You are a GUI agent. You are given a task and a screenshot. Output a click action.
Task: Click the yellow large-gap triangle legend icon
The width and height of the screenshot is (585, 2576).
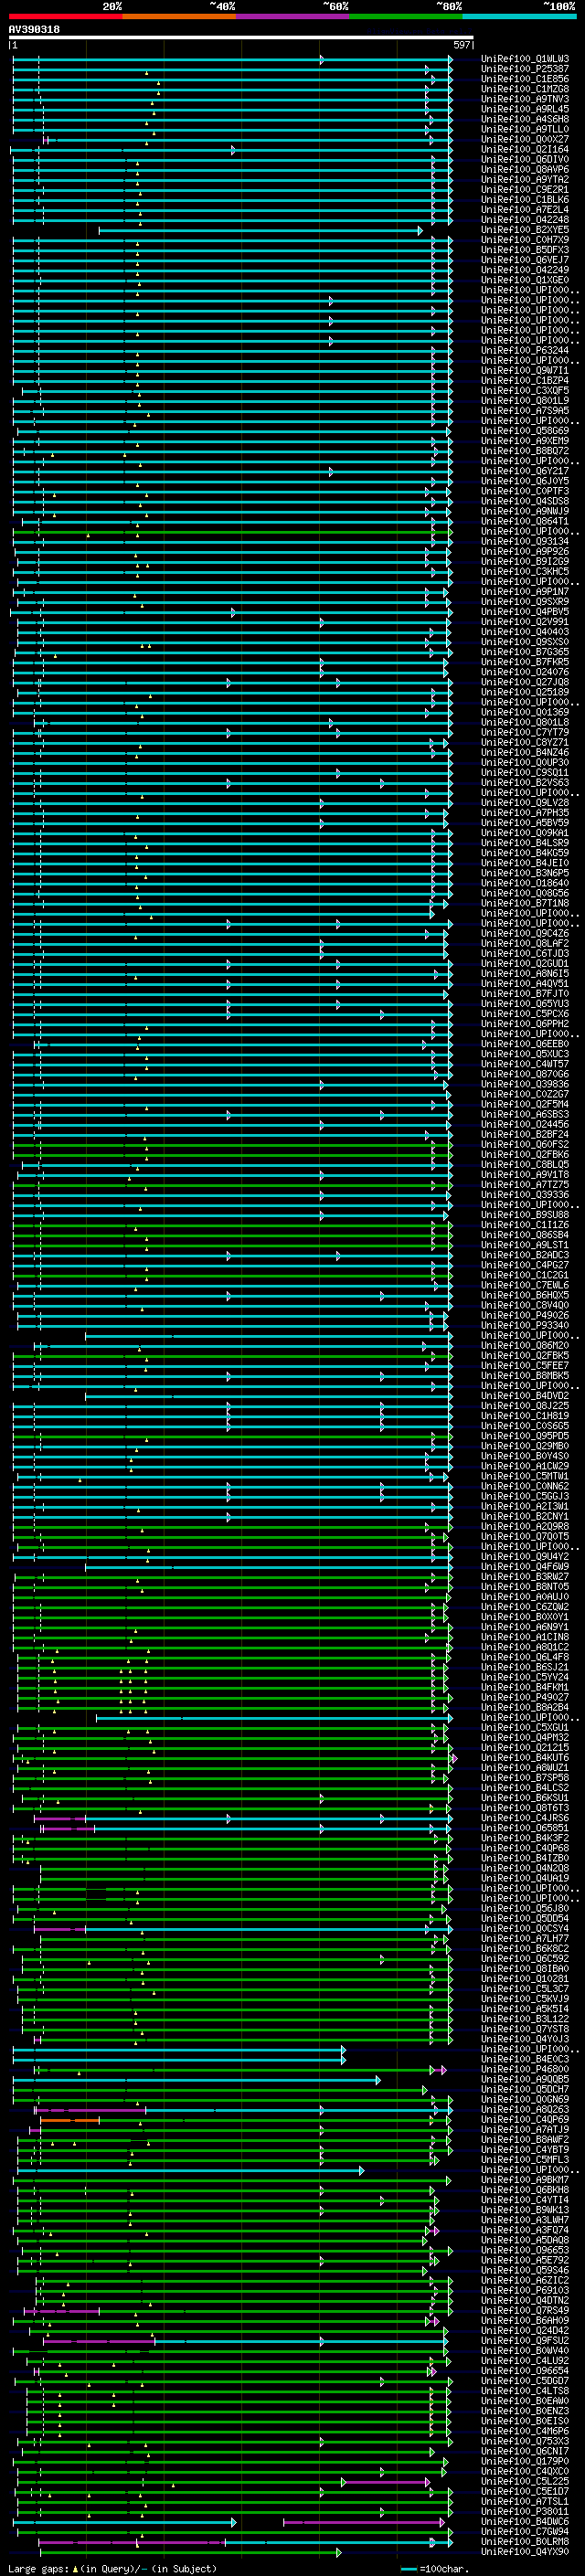[75, 2568]
